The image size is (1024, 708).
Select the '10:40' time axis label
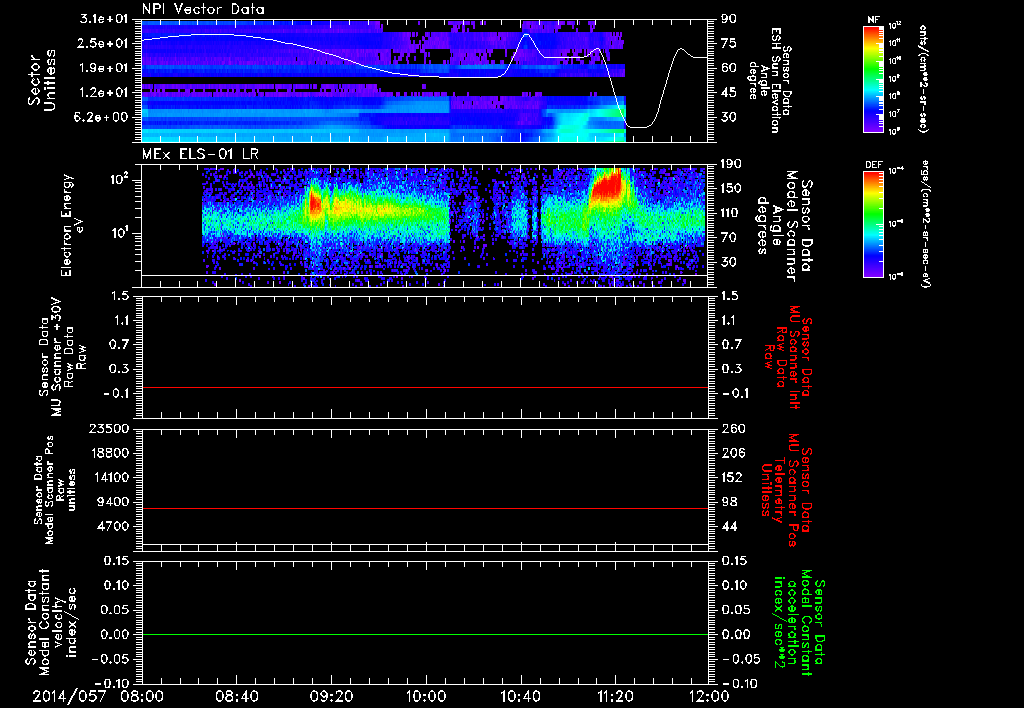(x=520, y=696)
